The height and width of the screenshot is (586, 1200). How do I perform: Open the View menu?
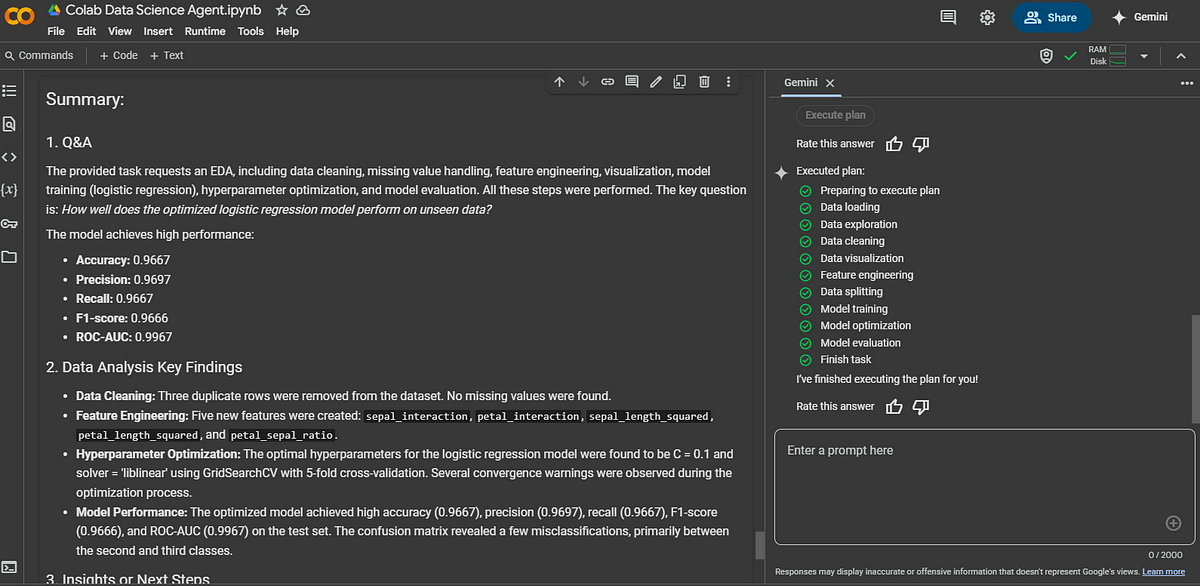tap(119, 31)
